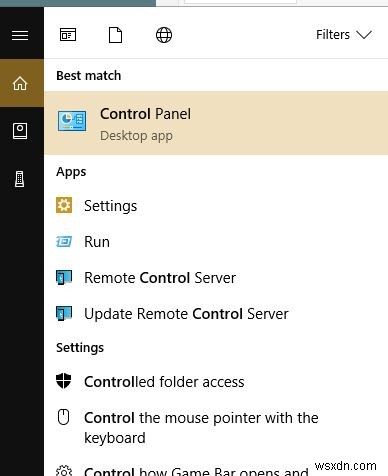Filter results by Documents icon

click(115, 35)
